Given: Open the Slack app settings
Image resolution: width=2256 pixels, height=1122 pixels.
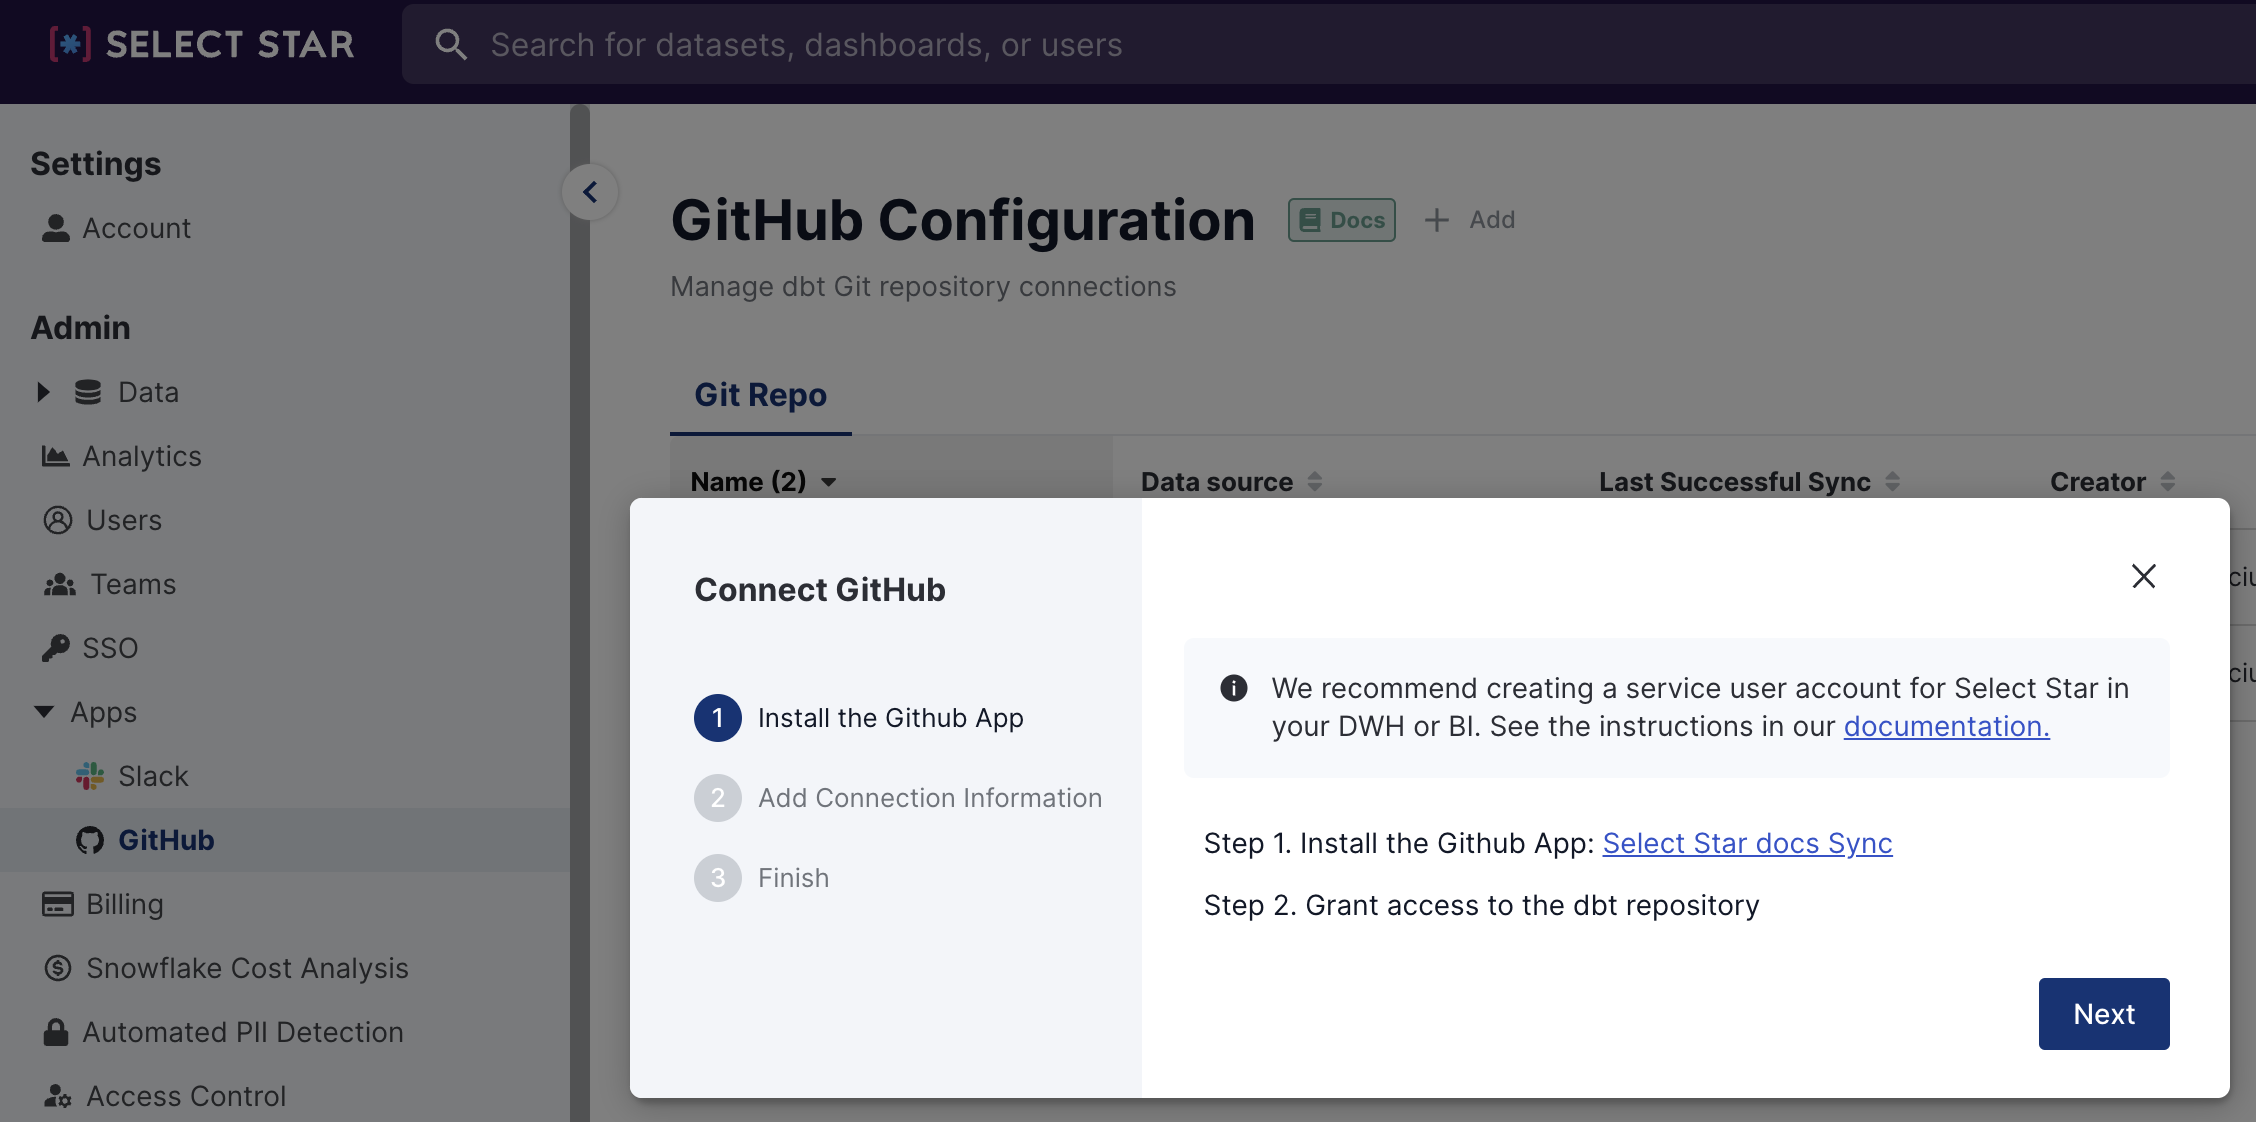Looking at the screenshot, I should (x=152, y=776).
